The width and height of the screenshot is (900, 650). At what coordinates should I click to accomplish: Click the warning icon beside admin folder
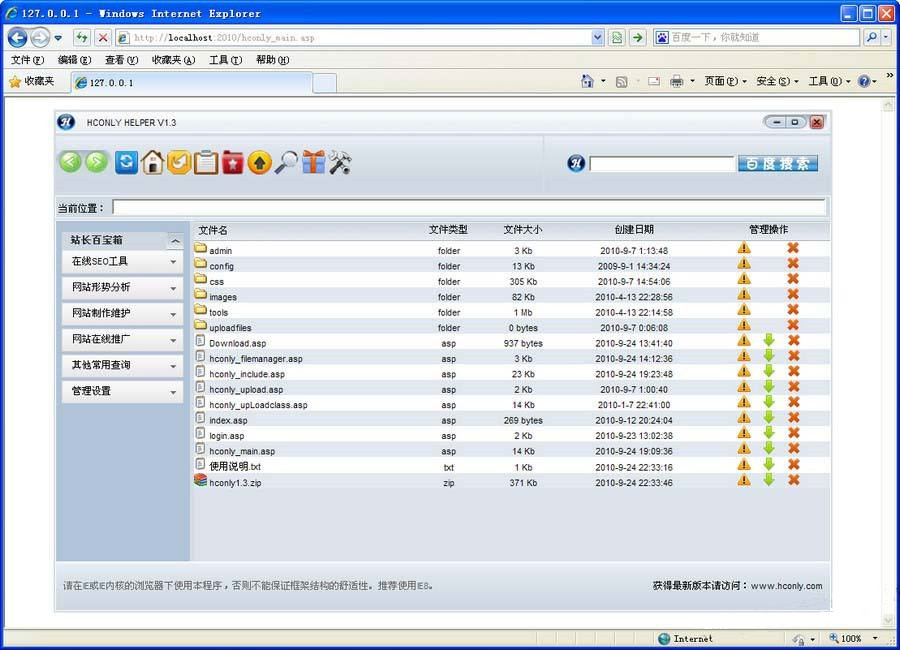(x=744, y=250)
